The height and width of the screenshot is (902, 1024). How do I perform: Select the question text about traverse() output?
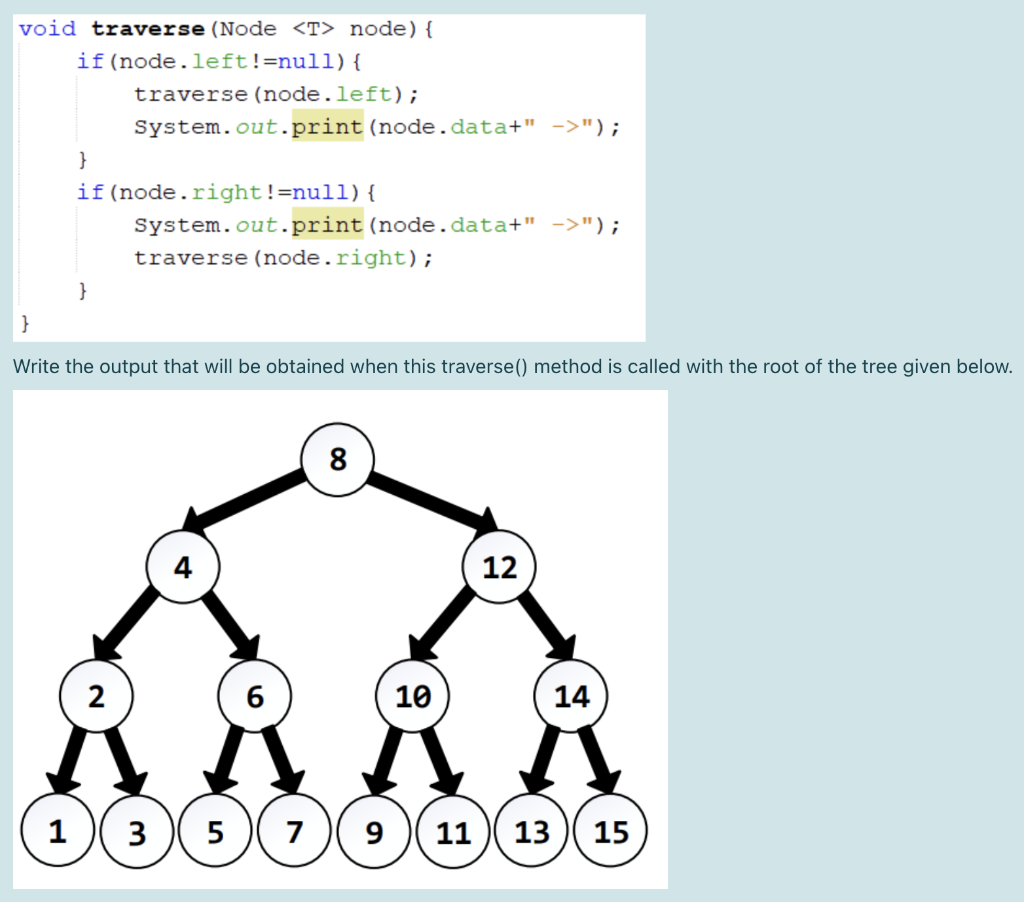pyautogui.click(x=513, y=367)
